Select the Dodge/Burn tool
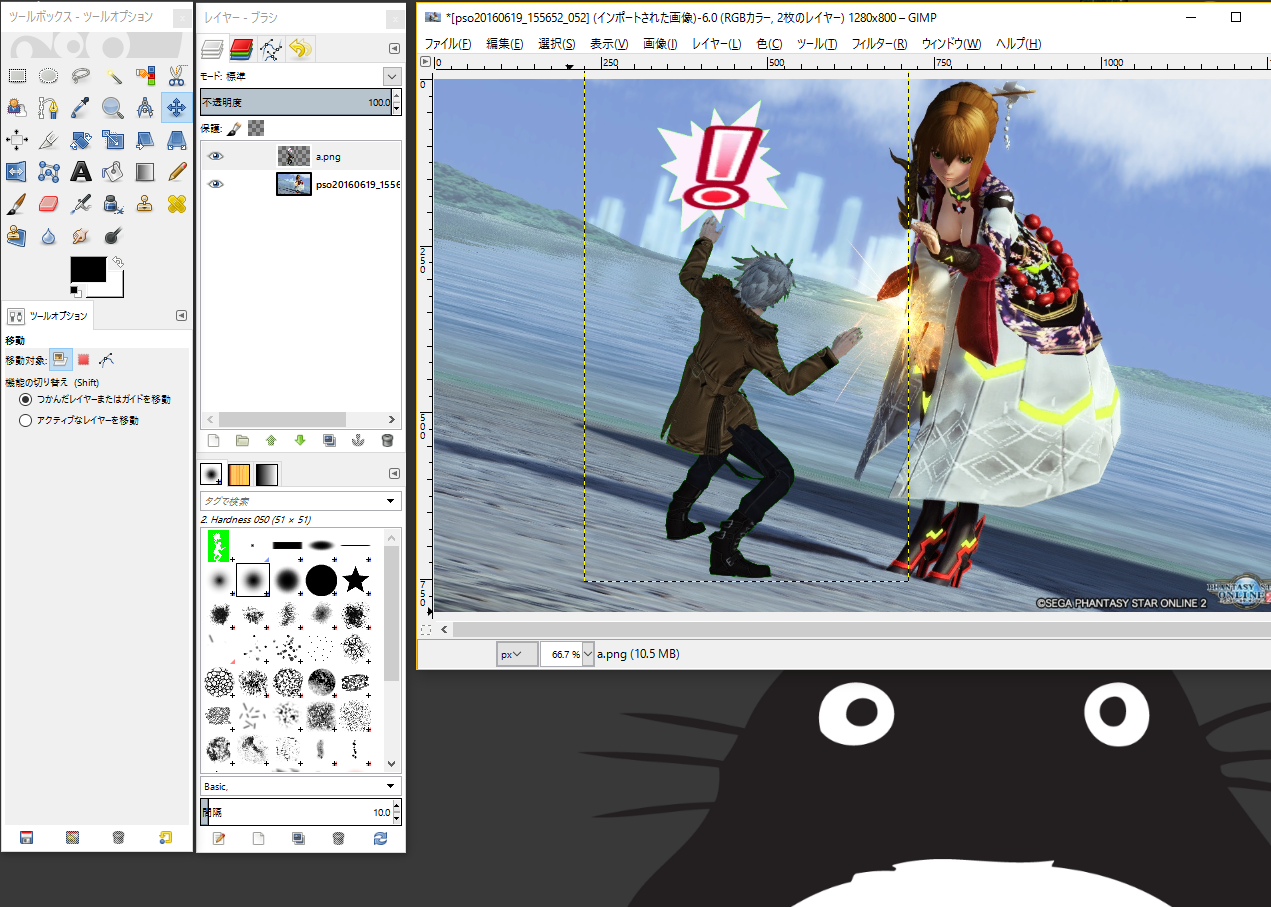The image size is (1271, 907). pyautogui.click(x=113, y=236)
